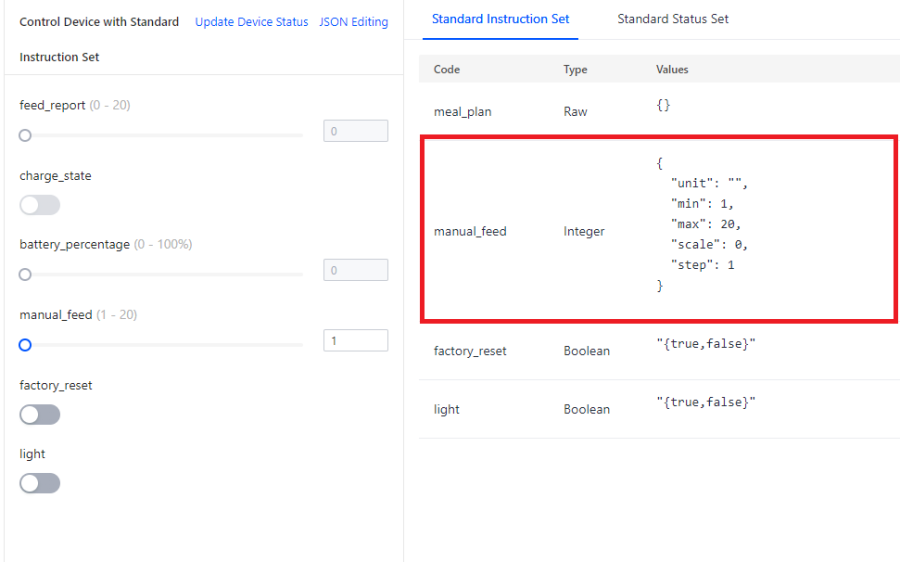Enable the factory_reset switch
This screenshot has height=562, width=900.
[x=40, y=414]
